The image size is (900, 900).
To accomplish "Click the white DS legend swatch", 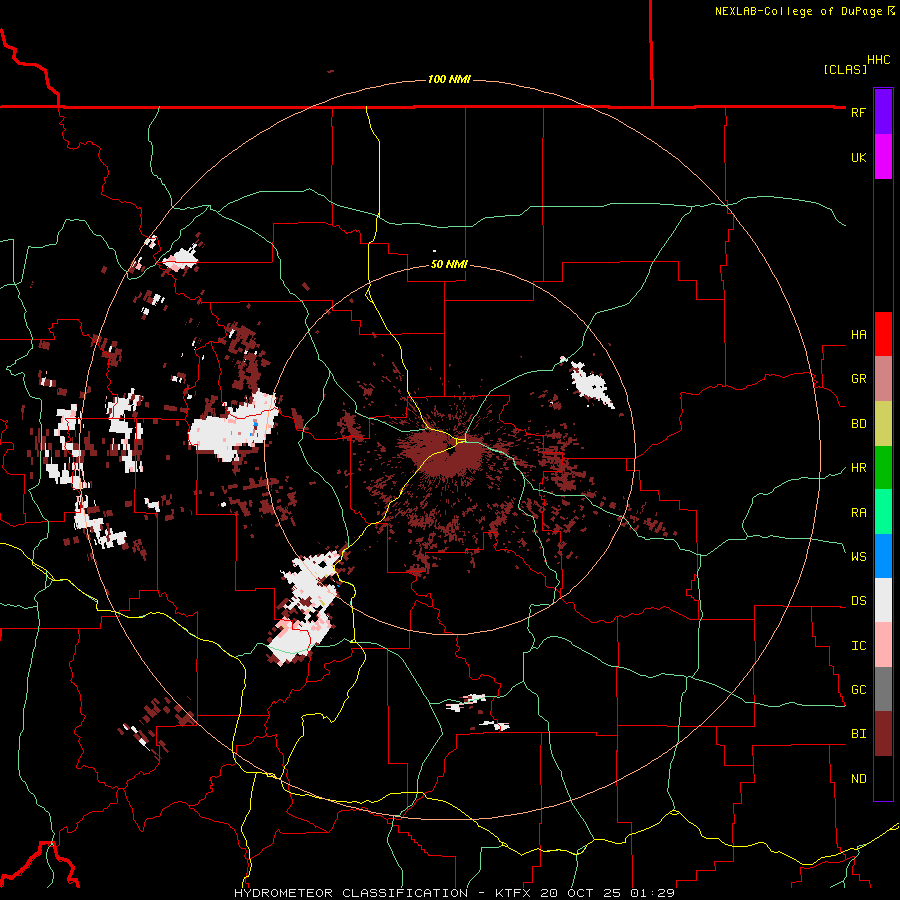I will (x=883, y=600).
